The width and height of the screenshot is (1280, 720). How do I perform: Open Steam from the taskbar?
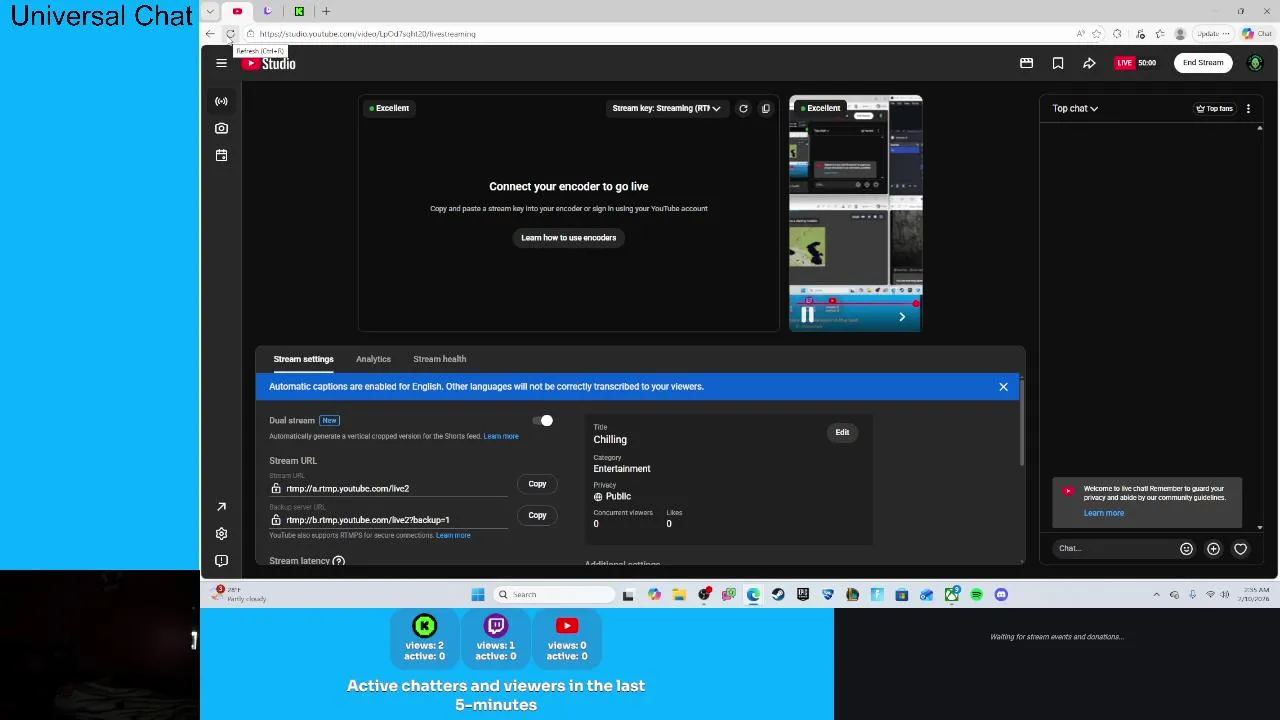coord(778,595)
